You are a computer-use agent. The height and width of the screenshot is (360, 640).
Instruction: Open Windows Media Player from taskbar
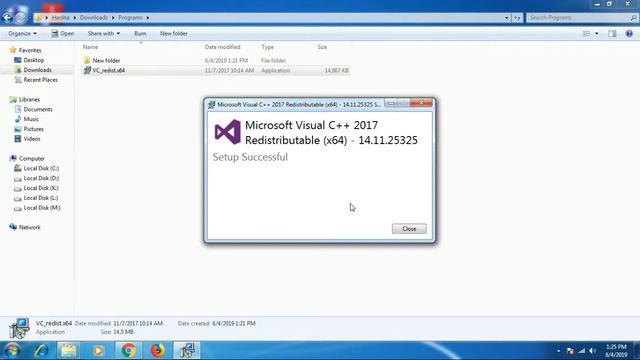(98, 350)
